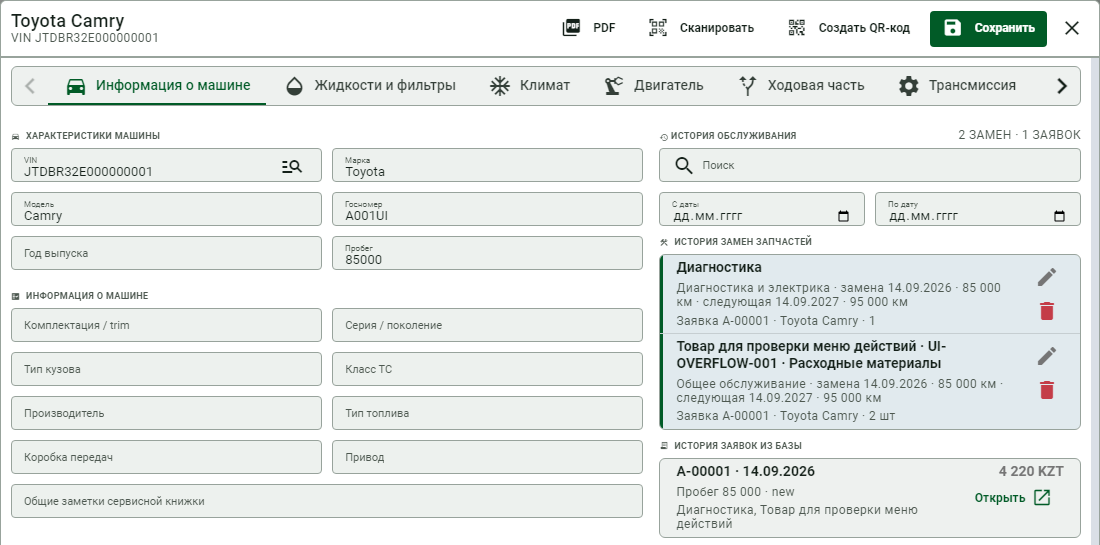Click the Информация о машине section header
Viewport: 1100px width, 545px height.
click(87, 296)
